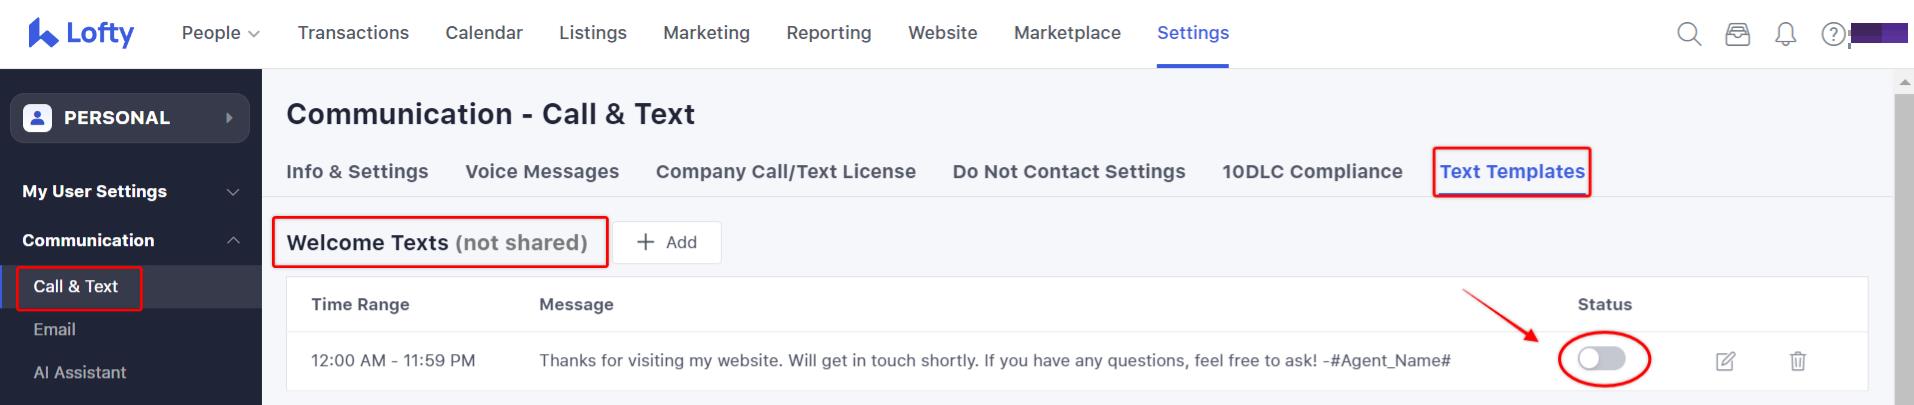Open the inbox tray icon

(1738, 34)
